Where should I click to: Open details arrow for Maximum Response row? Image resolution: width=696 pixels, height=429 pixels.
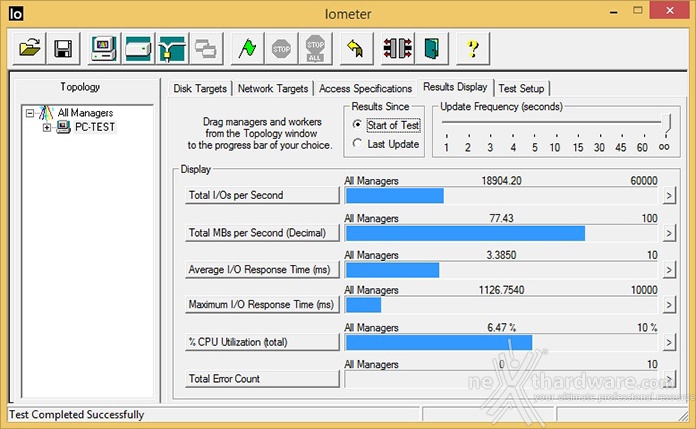[669, 305]
